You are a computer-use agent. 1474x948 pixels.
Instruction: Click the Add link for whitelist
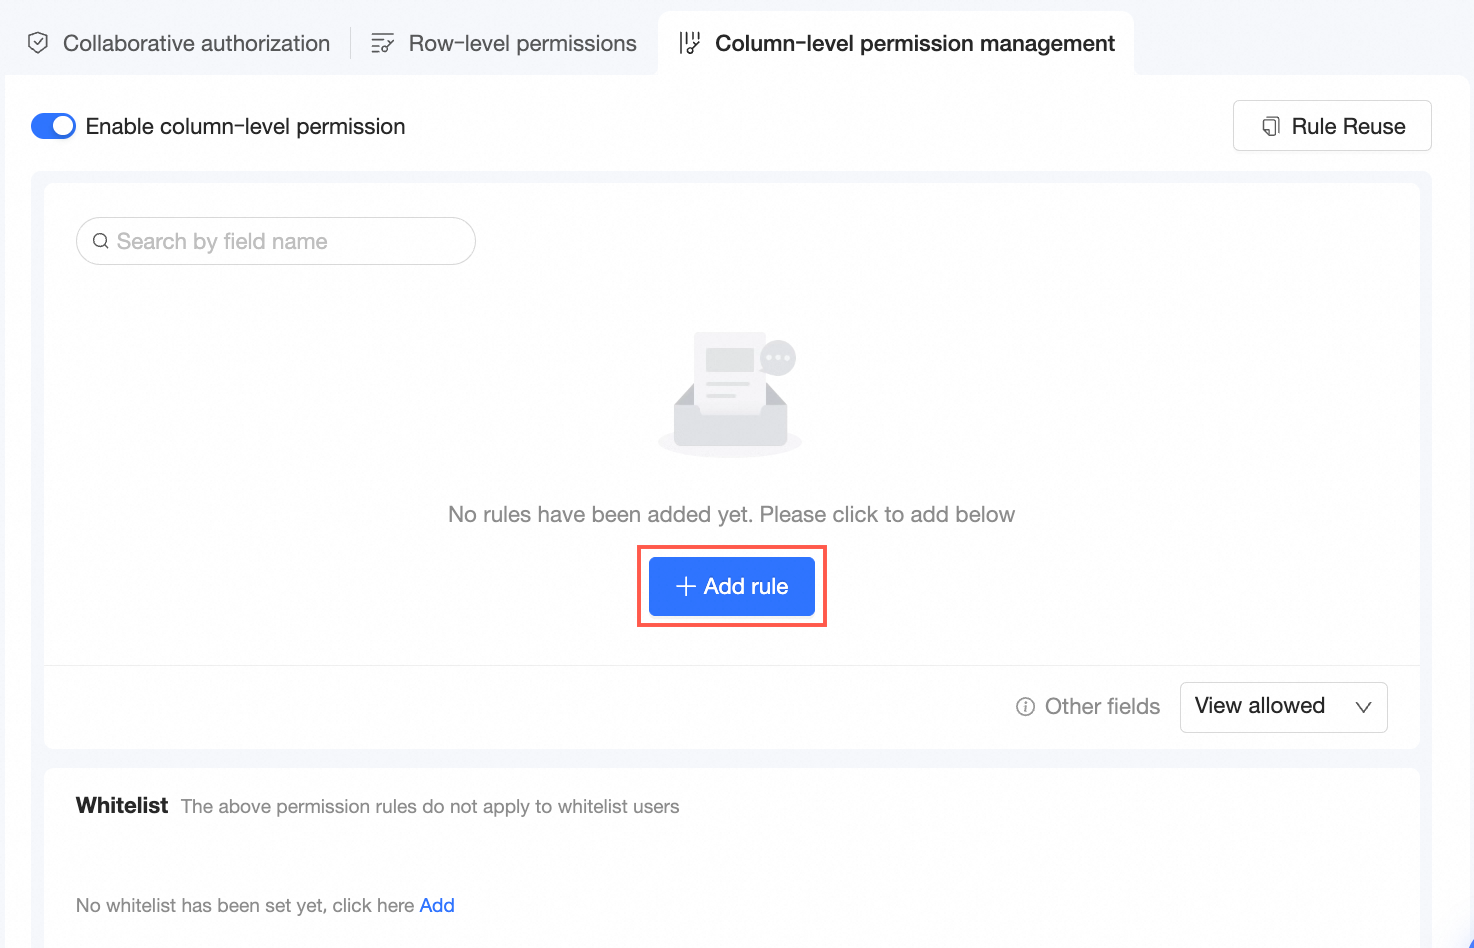(x=437, y=905)
